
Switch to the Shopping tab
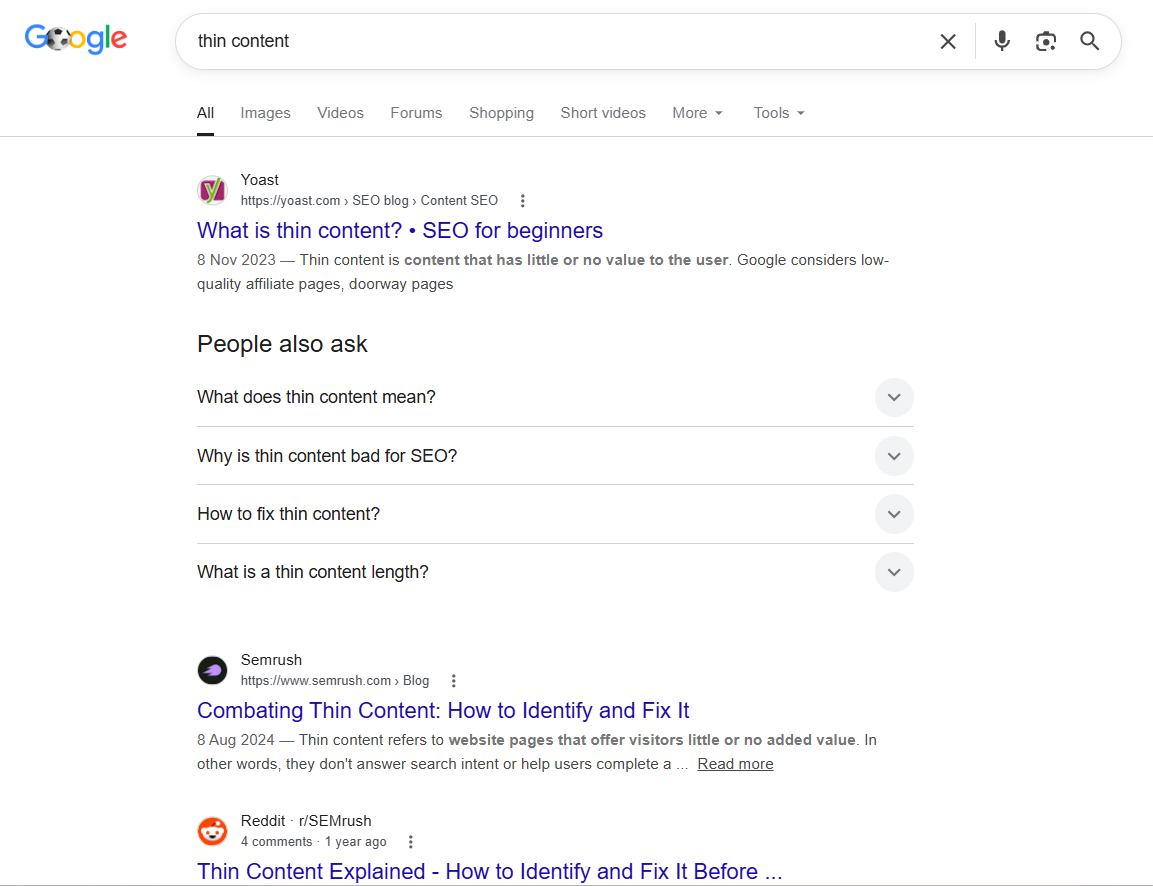pos(501,113)
